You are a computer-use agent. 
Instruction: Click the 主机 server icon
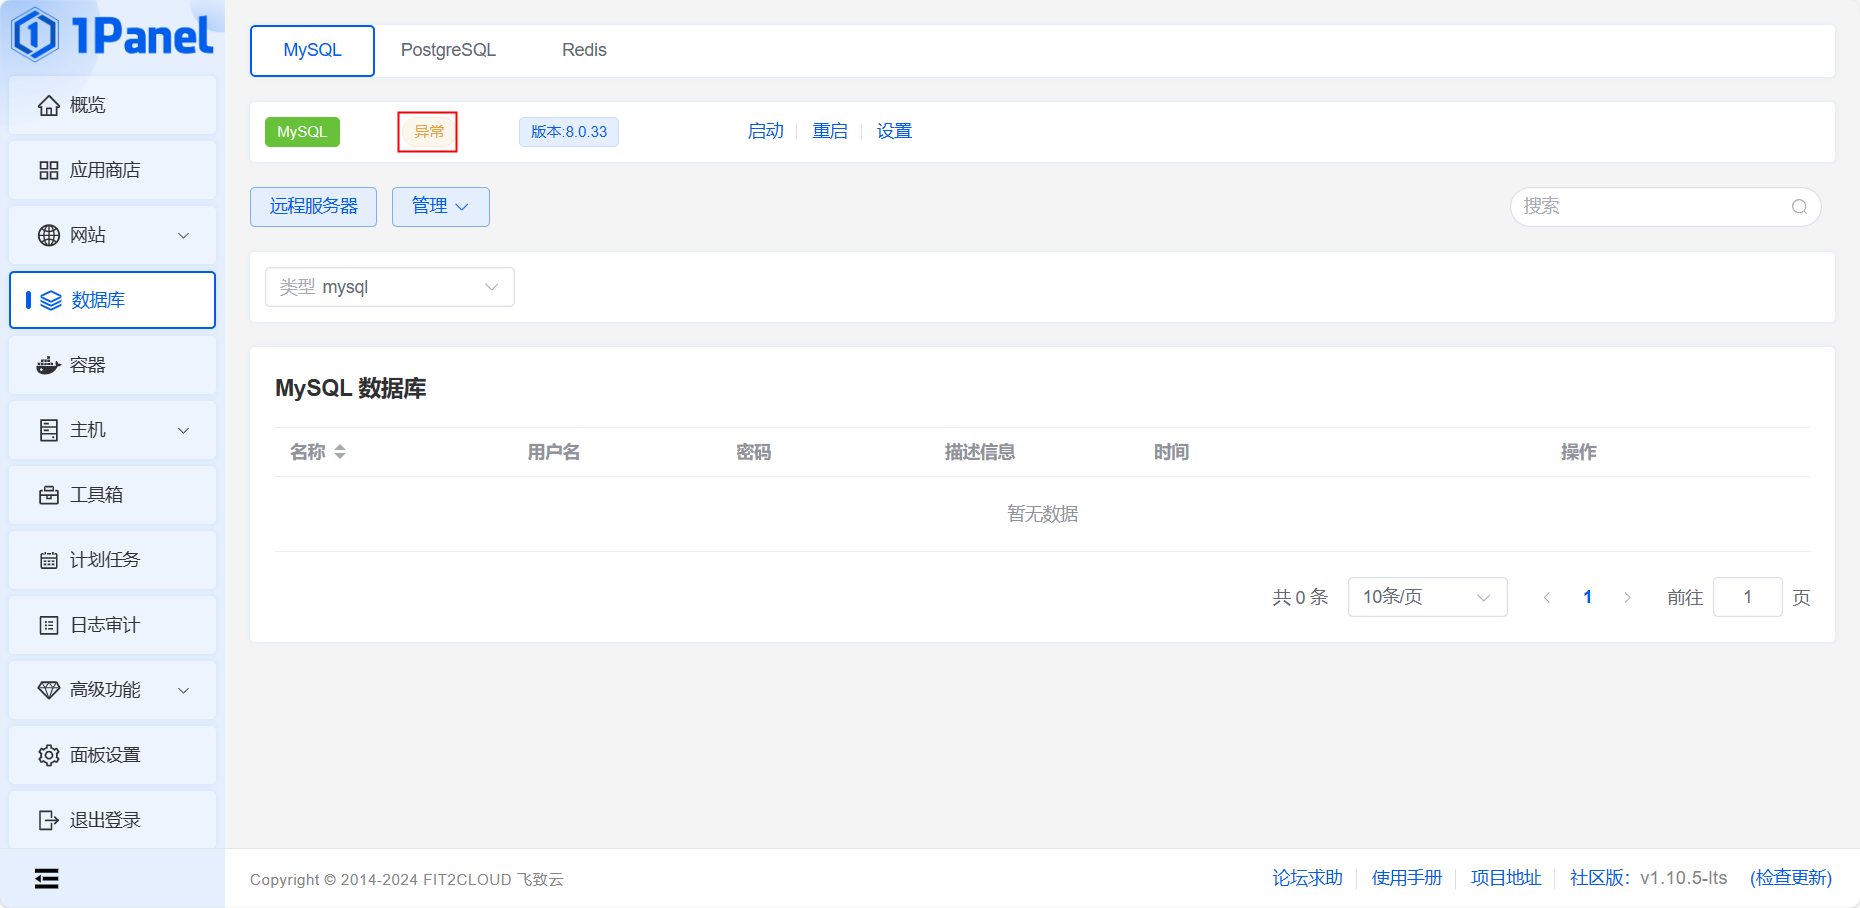(49, 430)
